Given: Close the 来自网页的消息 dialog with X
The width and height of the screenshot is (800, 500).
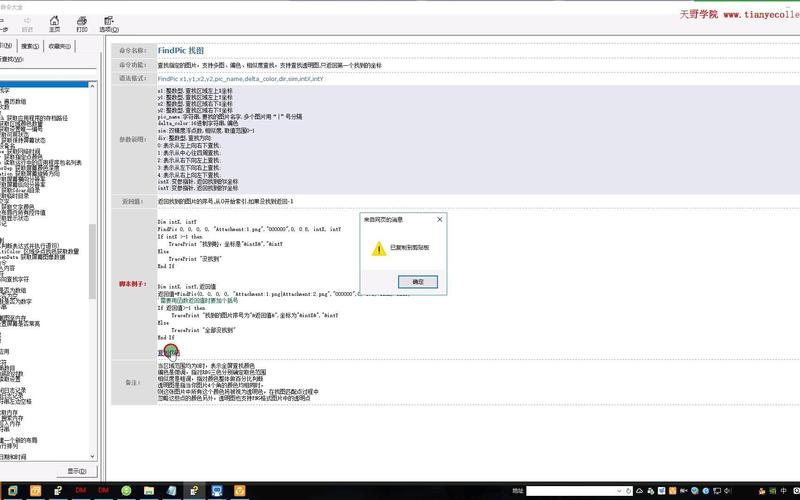Looking at the screenshot, I should click(x=439, y=218).
